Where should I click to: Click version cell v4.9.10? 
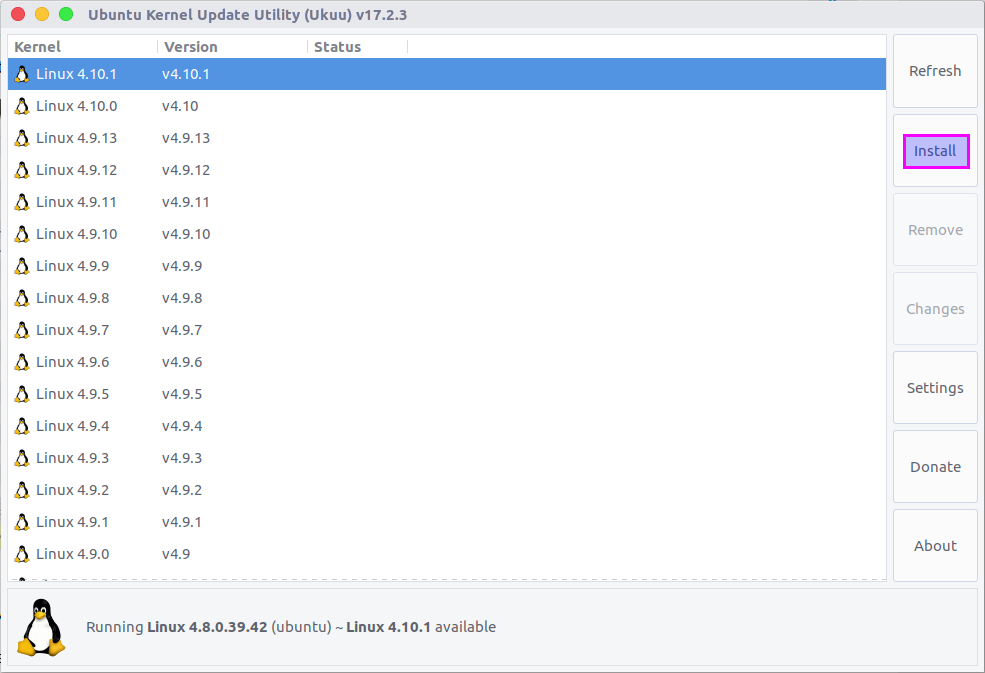pyautogui.click(x=186, y=234)
